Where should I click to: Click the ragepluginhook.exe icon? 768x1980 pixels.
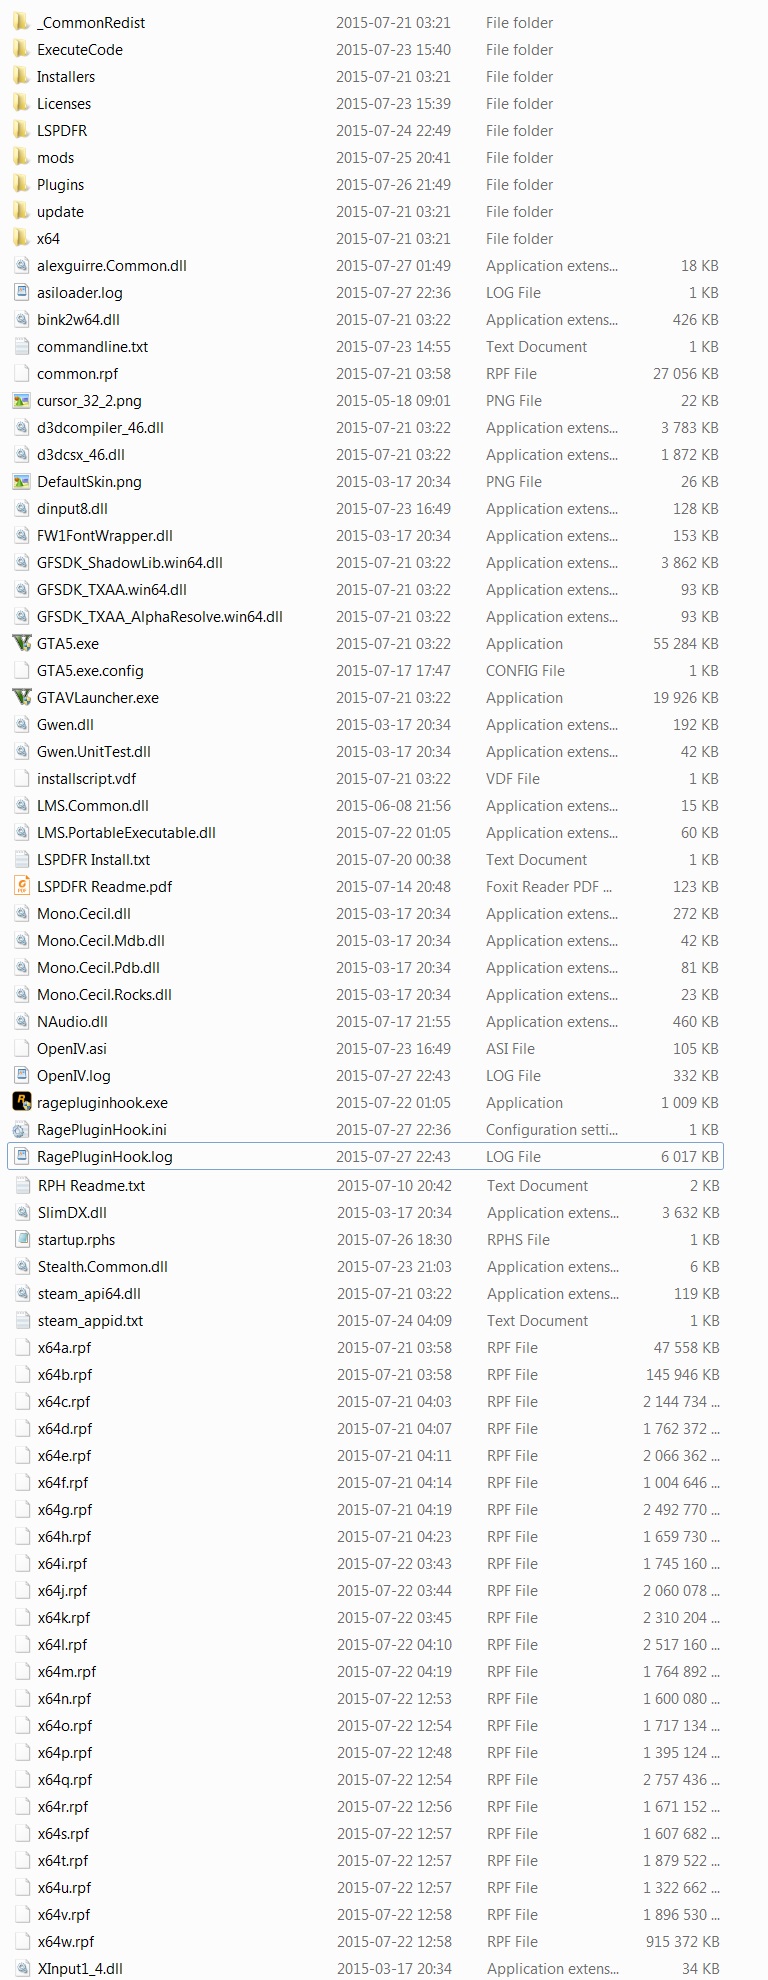(x=21, y=1102)
